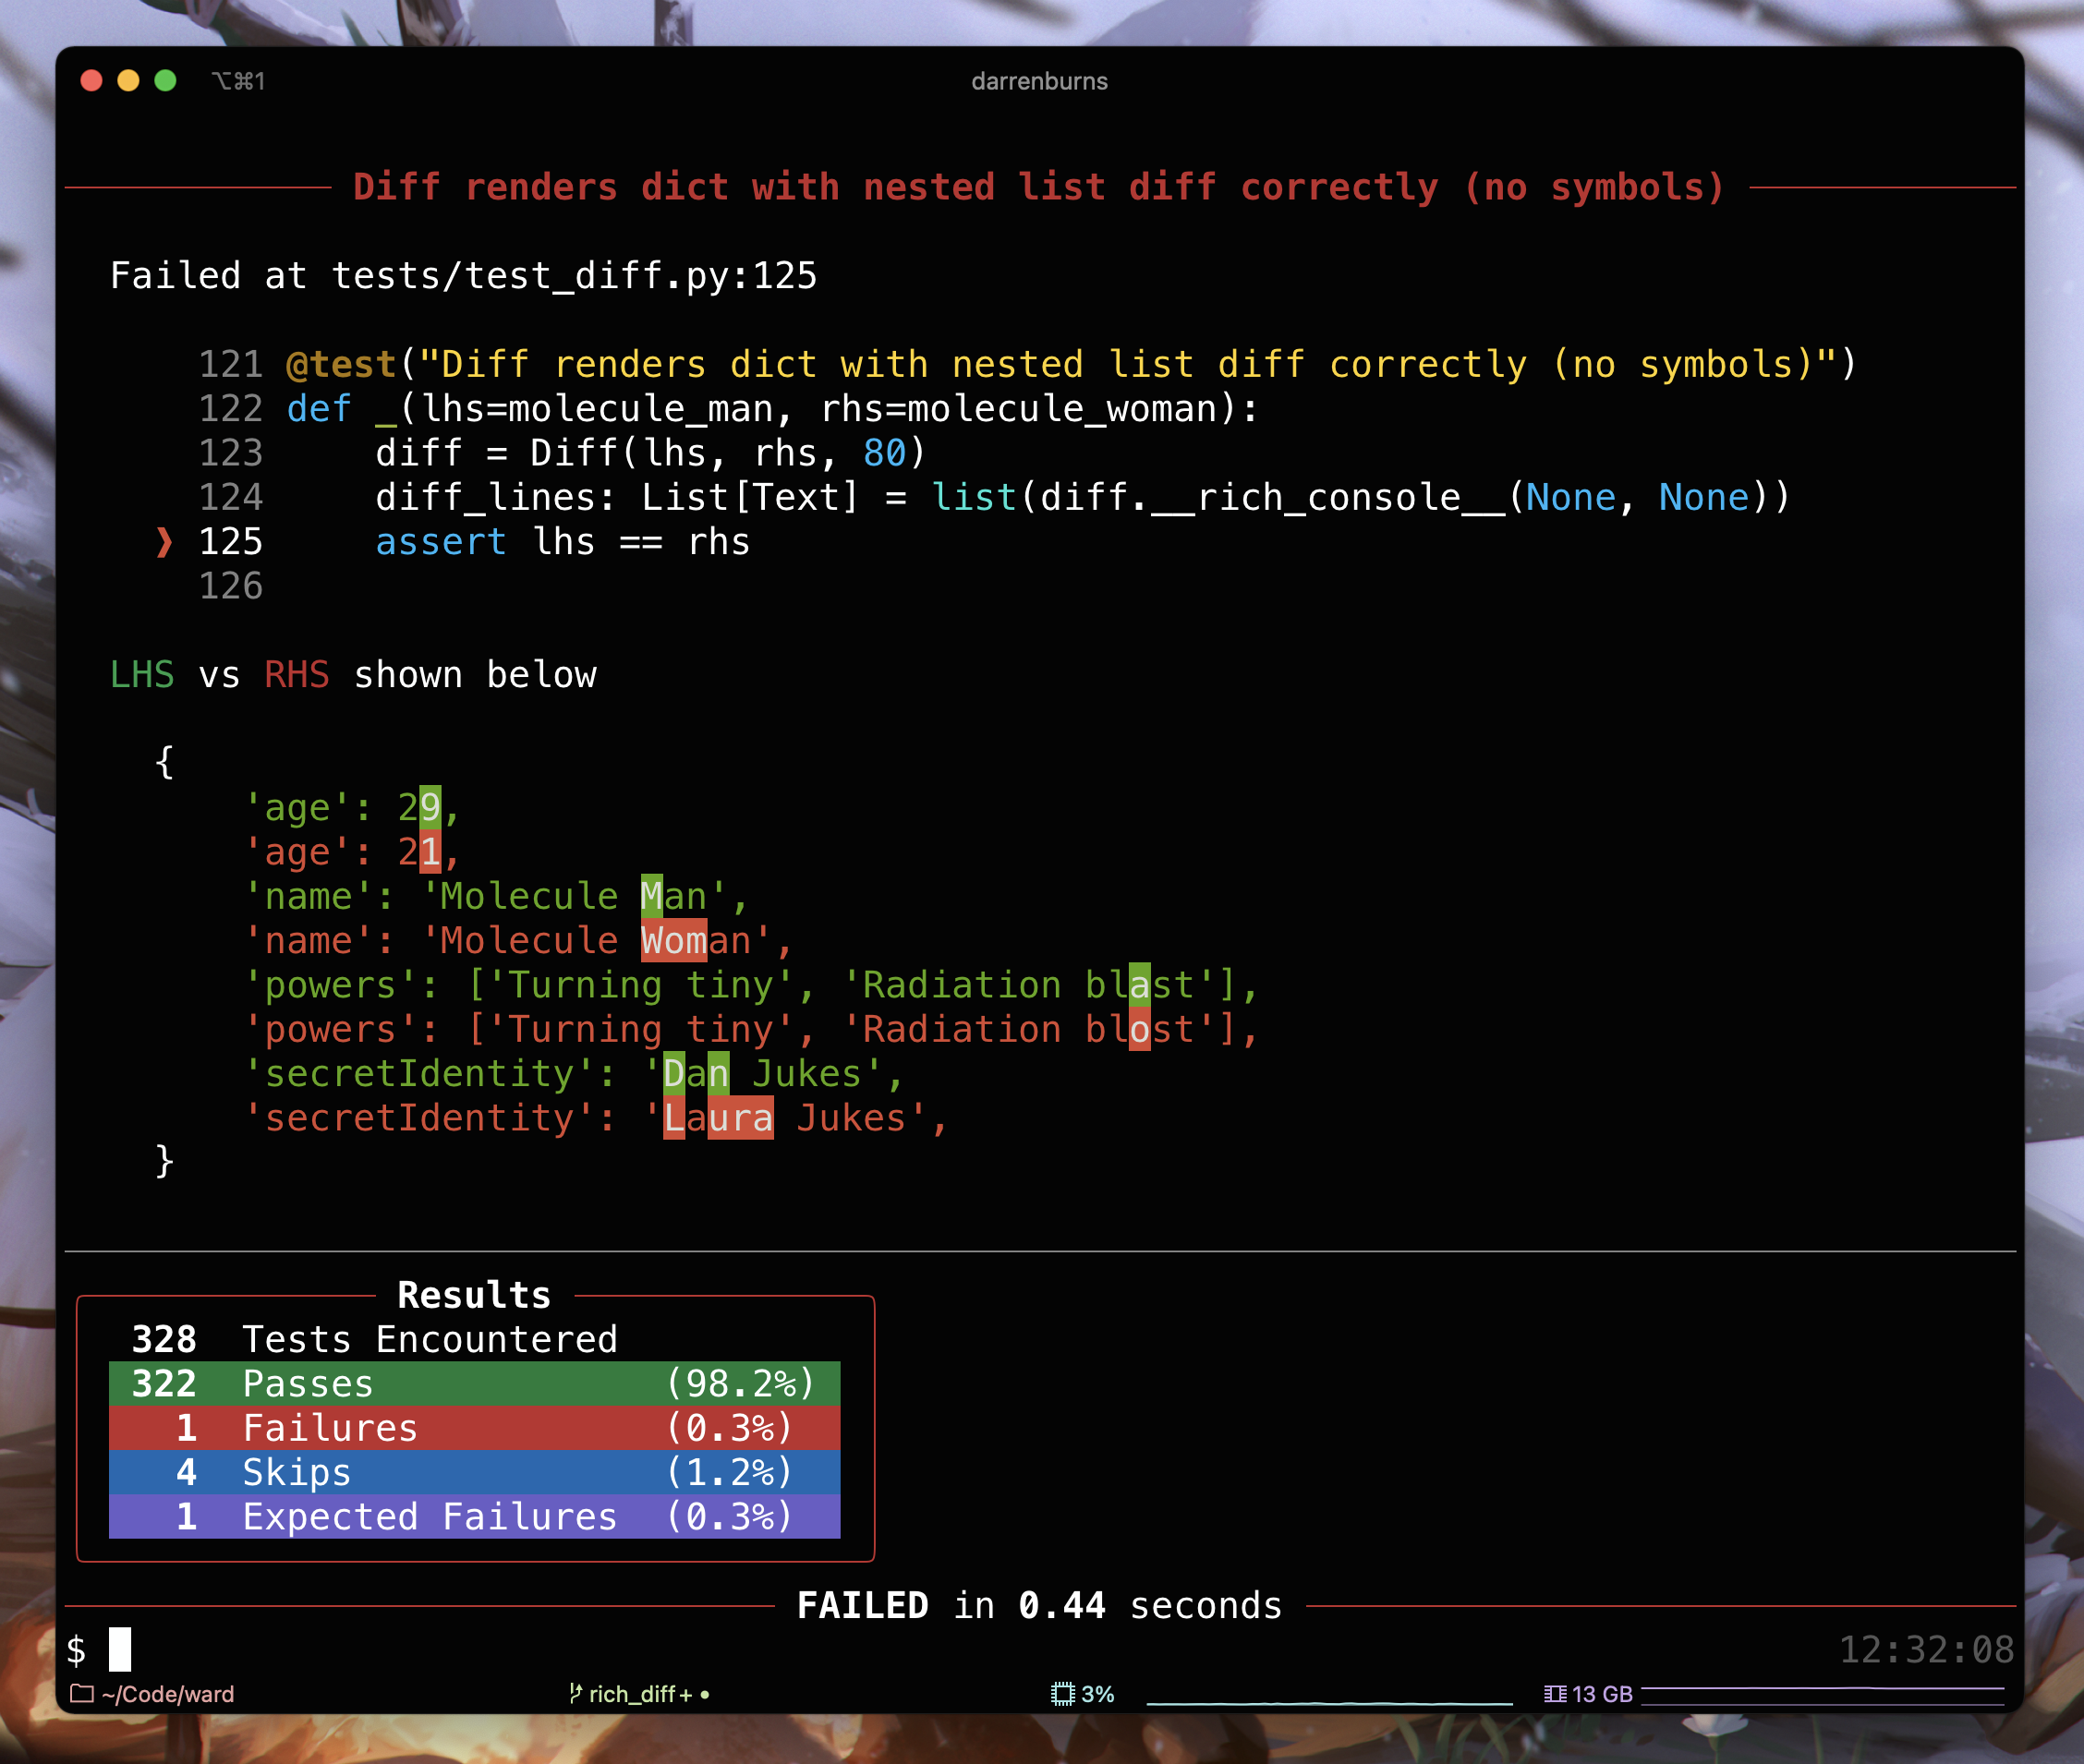Click the ⌥⌘1 shortcut indicator in titlebar

click(239, 82)
